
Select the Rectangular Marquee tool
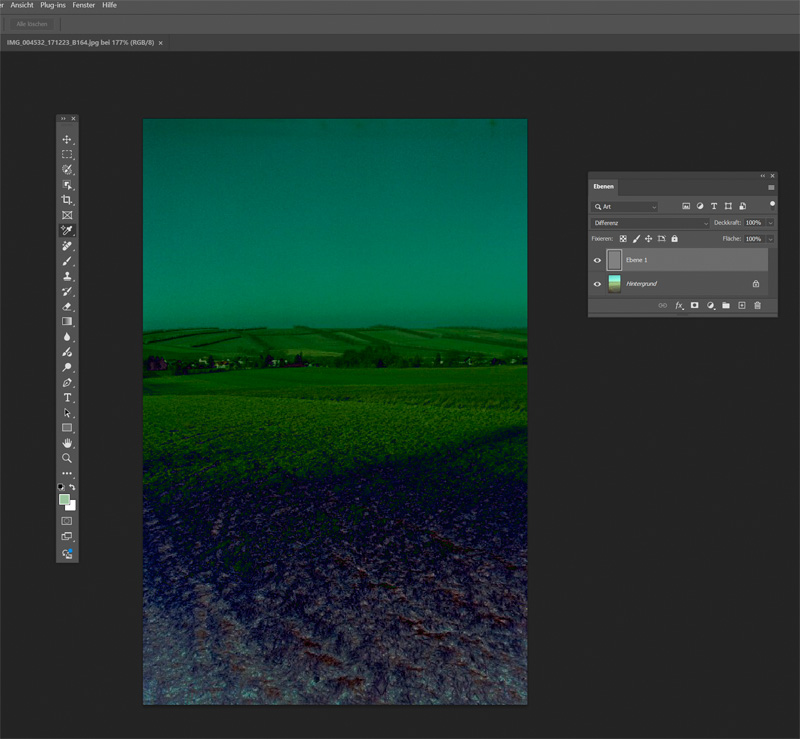67,154
